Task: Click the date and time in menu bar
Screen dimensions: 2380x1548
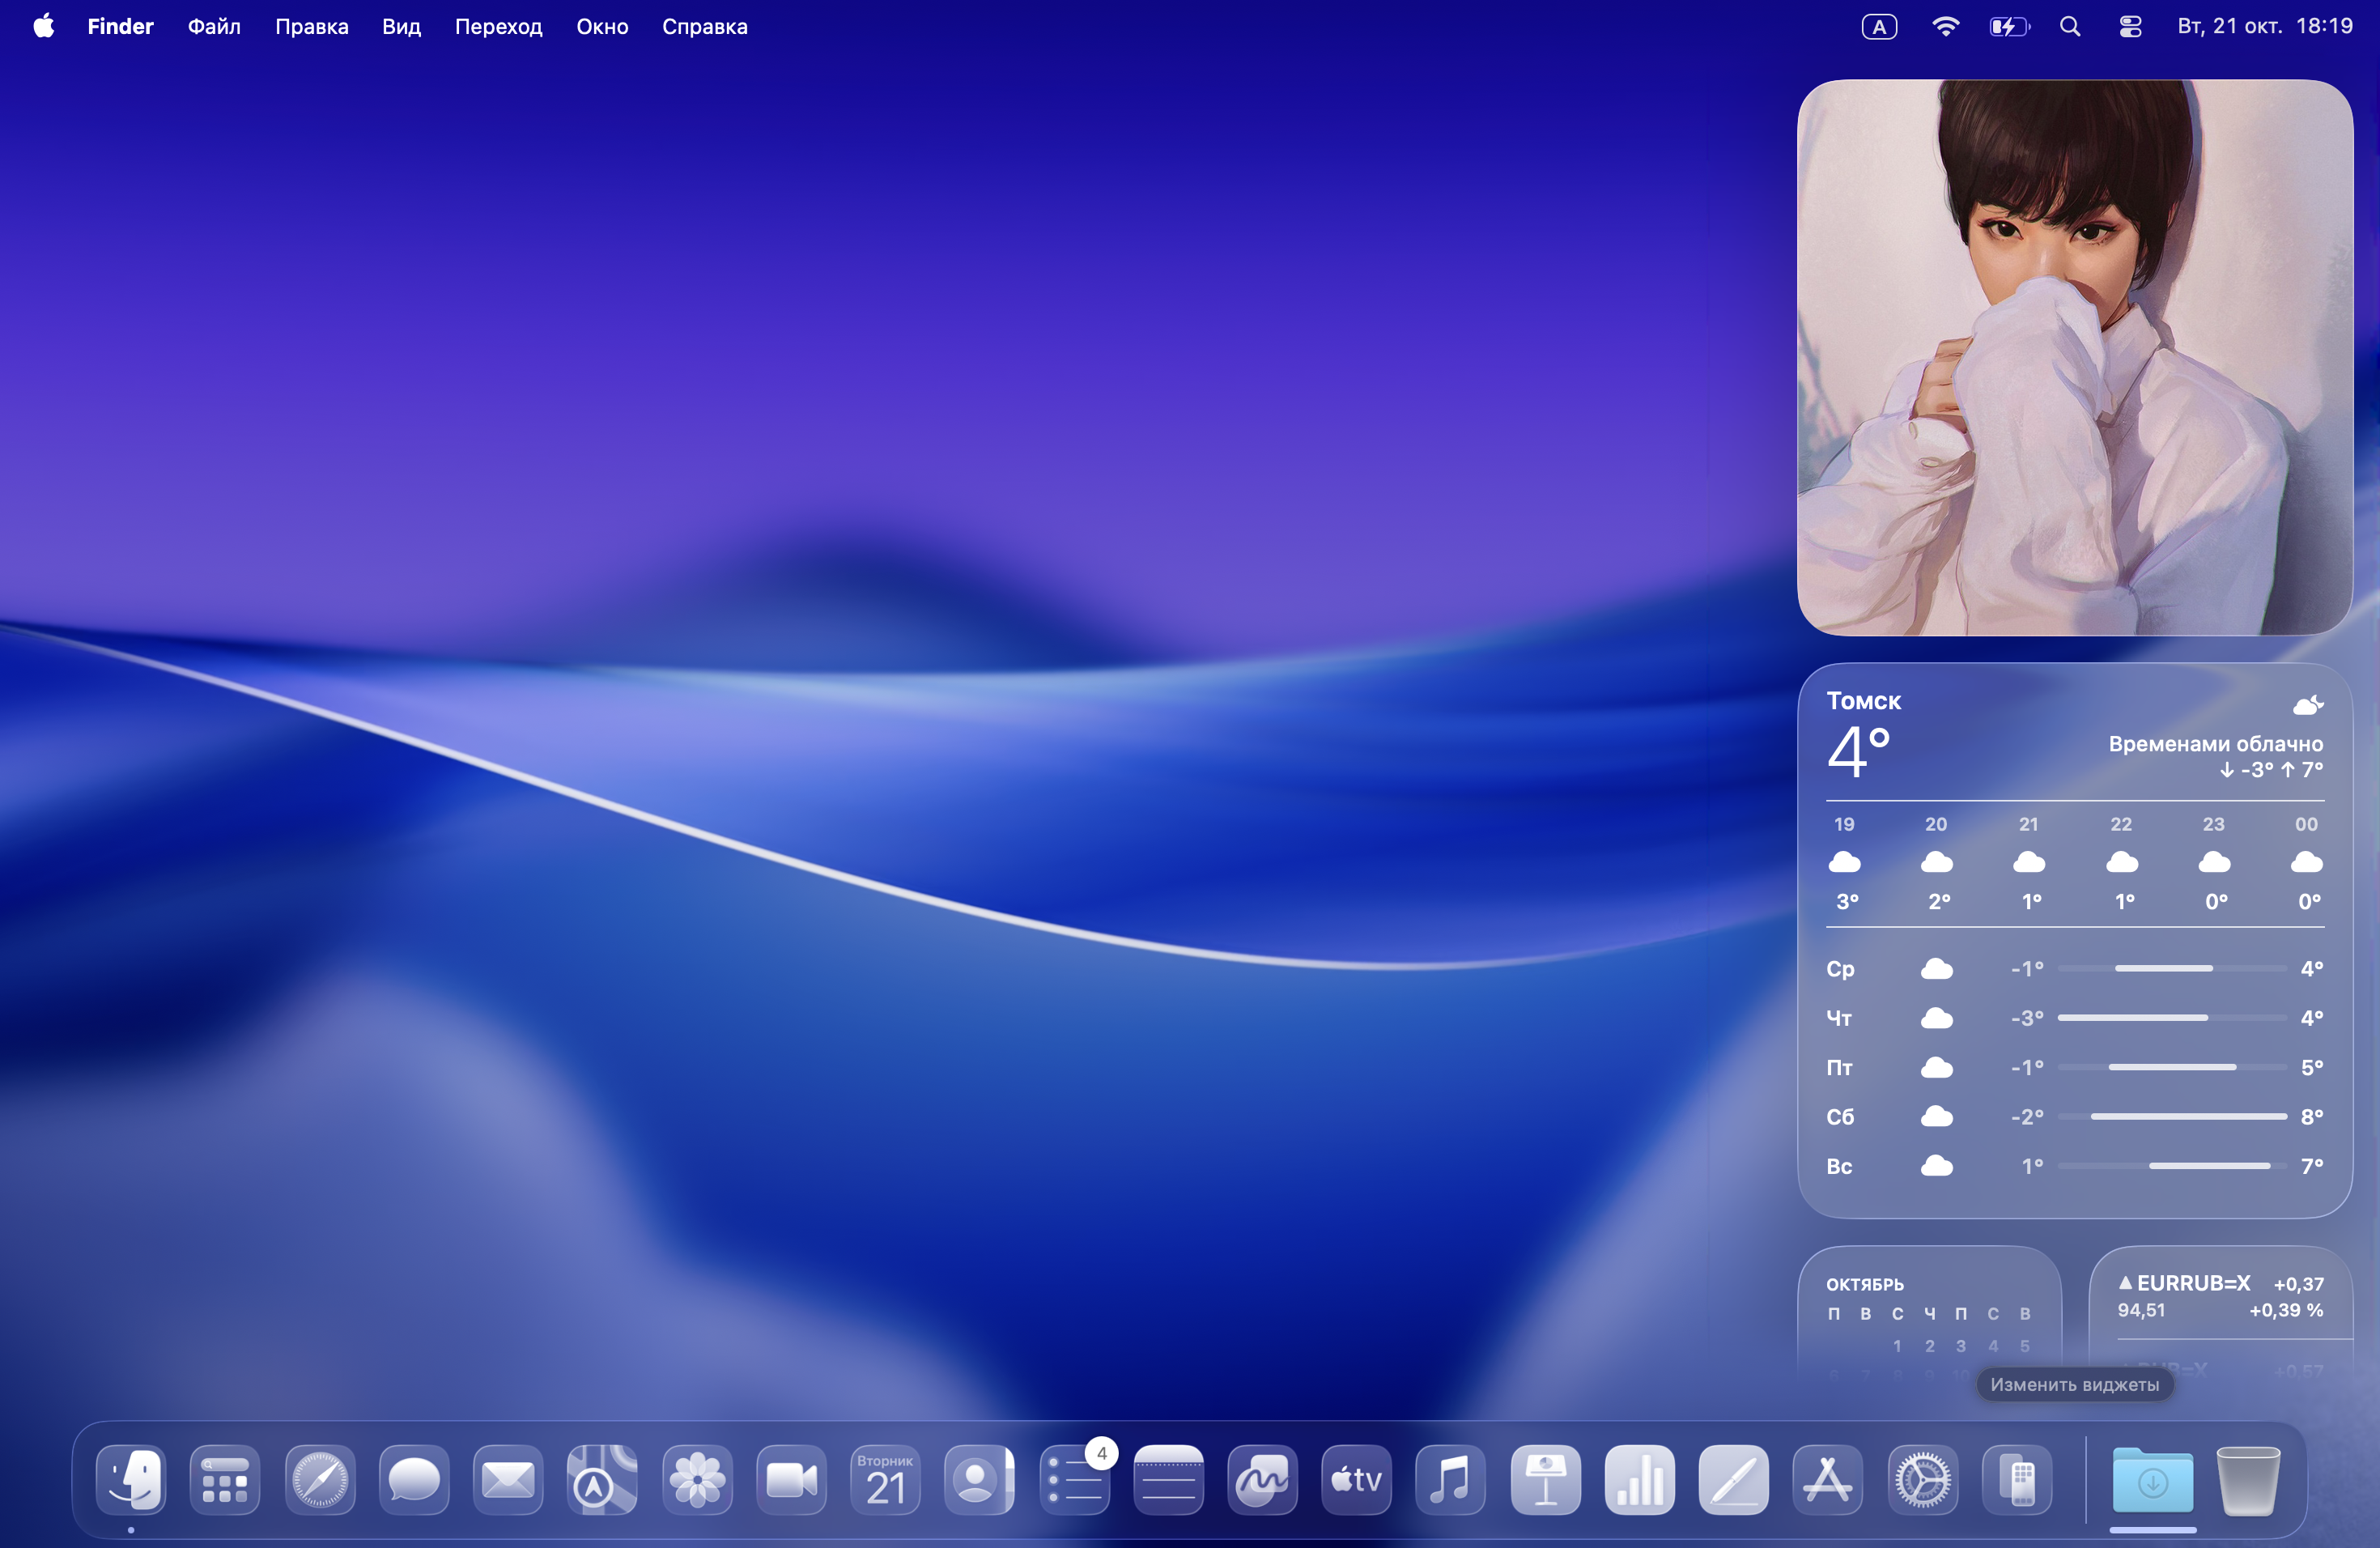Action: click(x=2264, y=27)
